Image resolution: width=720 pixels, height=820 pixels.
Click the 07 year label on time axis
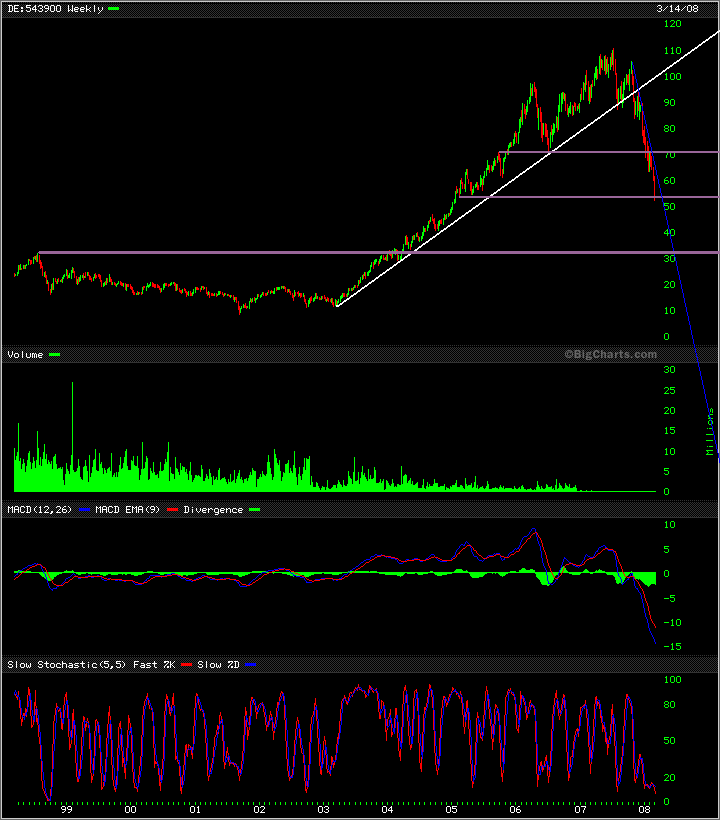(x=580, y=810)
